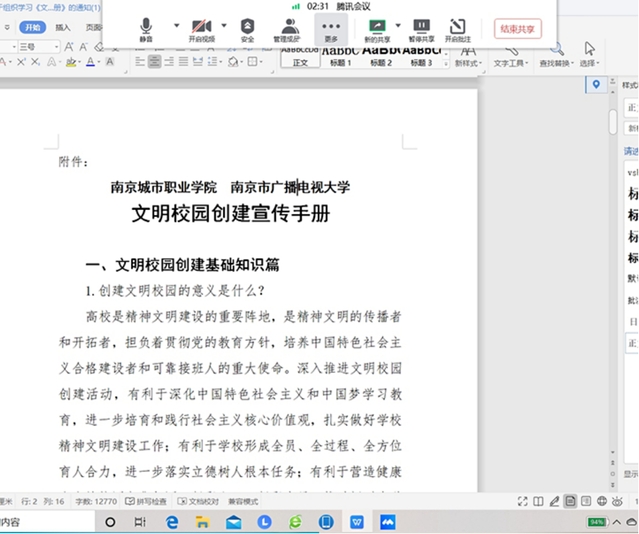Screen dimensions: 639x534
Task: Click the vertical document scrollbar thumb
Action: click(613, 121)
